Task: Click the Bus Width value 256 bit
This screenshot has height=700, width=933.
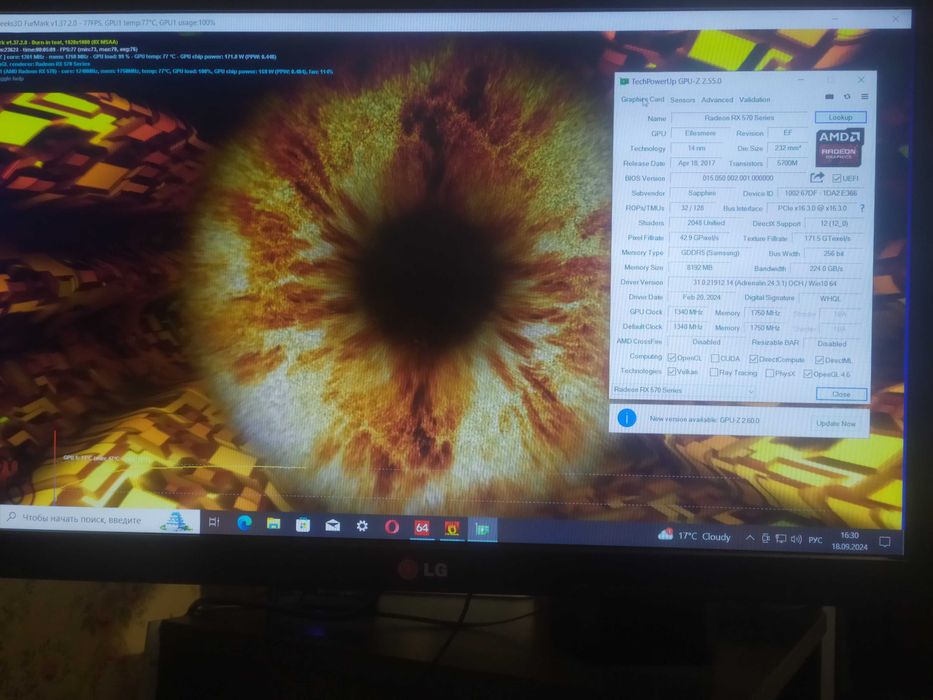Action: click(833, 253)
